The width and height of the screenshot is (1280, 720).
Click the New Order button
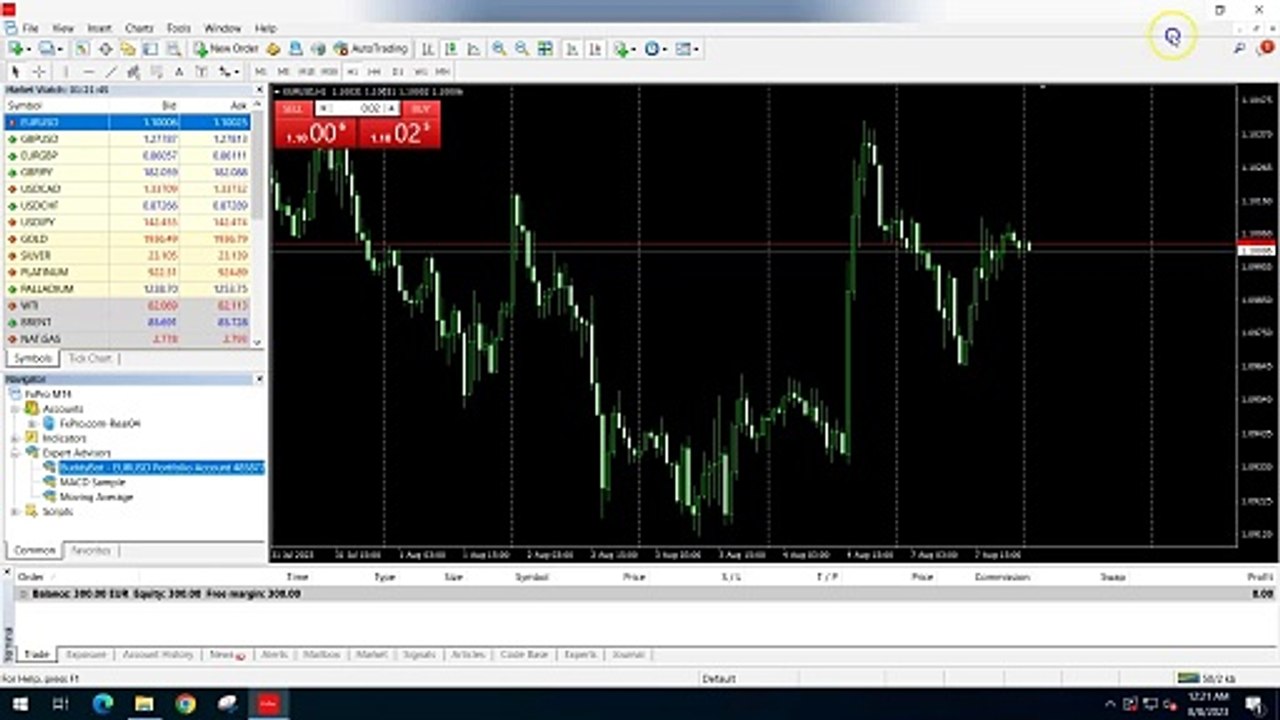[227, 48]
